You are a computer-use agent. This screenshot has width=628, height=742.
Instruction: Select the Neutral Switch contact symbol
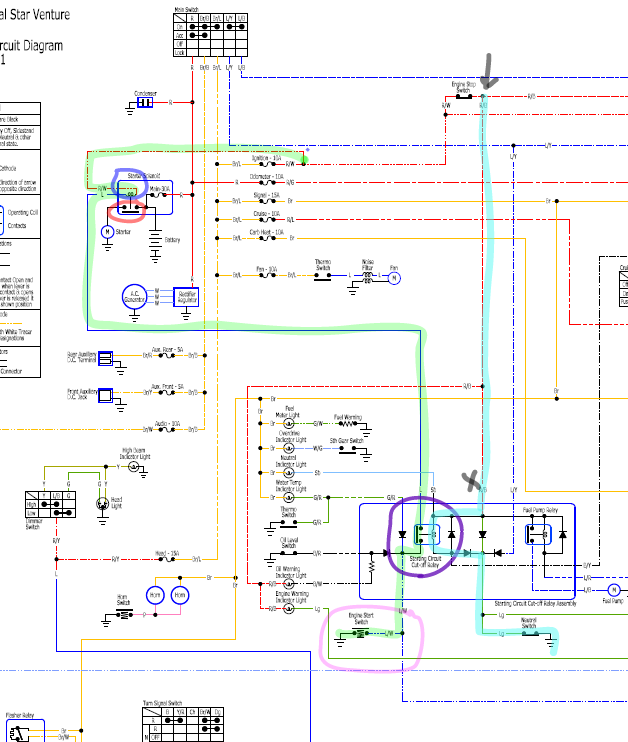530,633
